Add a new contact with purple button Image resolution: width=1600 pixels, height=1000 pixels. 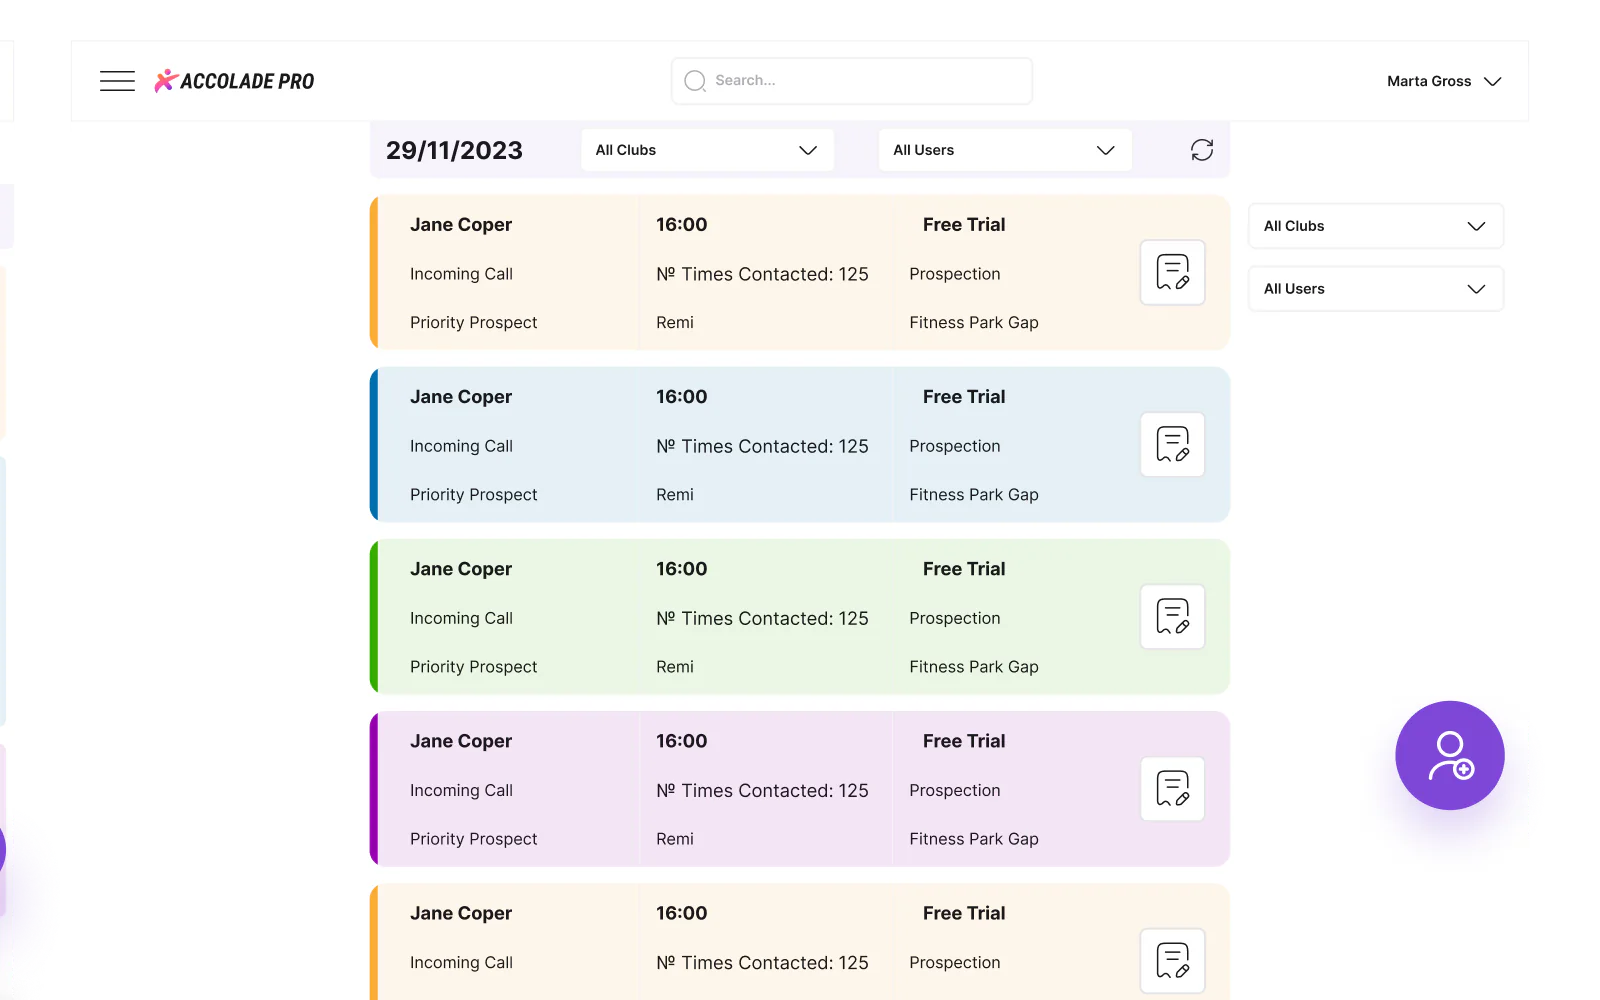(x=1450, y=755)
